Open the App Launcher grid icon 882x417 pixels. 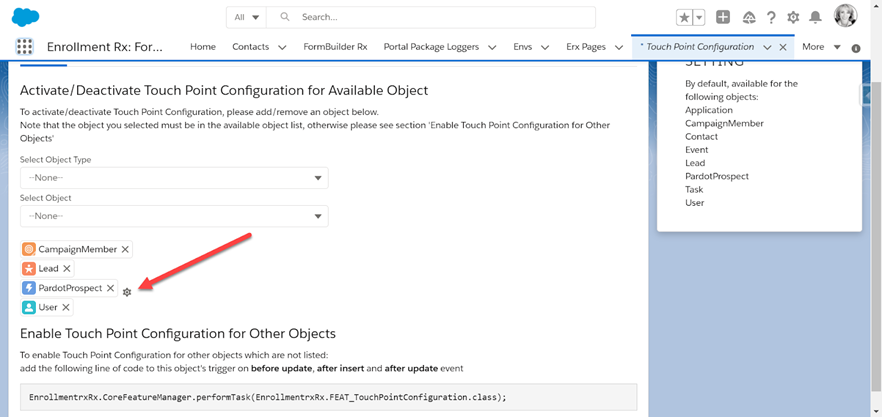point(25,47)
